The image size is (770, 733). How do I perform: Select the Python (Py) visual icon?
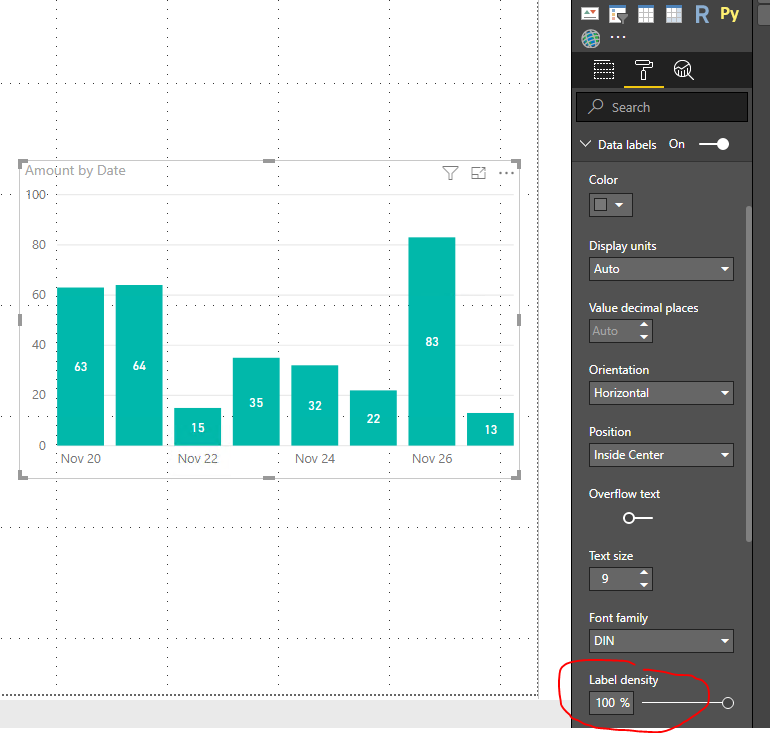coord(730,14)
